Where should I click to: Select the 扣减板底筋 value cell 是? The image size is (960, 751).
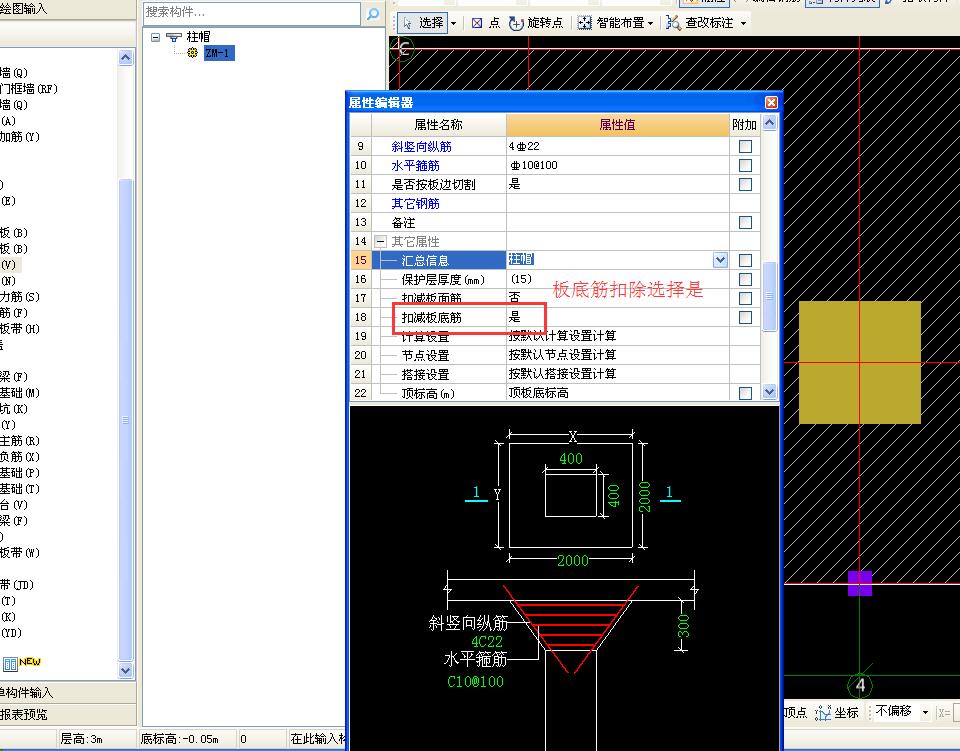pyautogui.click(x=618, y=317)
